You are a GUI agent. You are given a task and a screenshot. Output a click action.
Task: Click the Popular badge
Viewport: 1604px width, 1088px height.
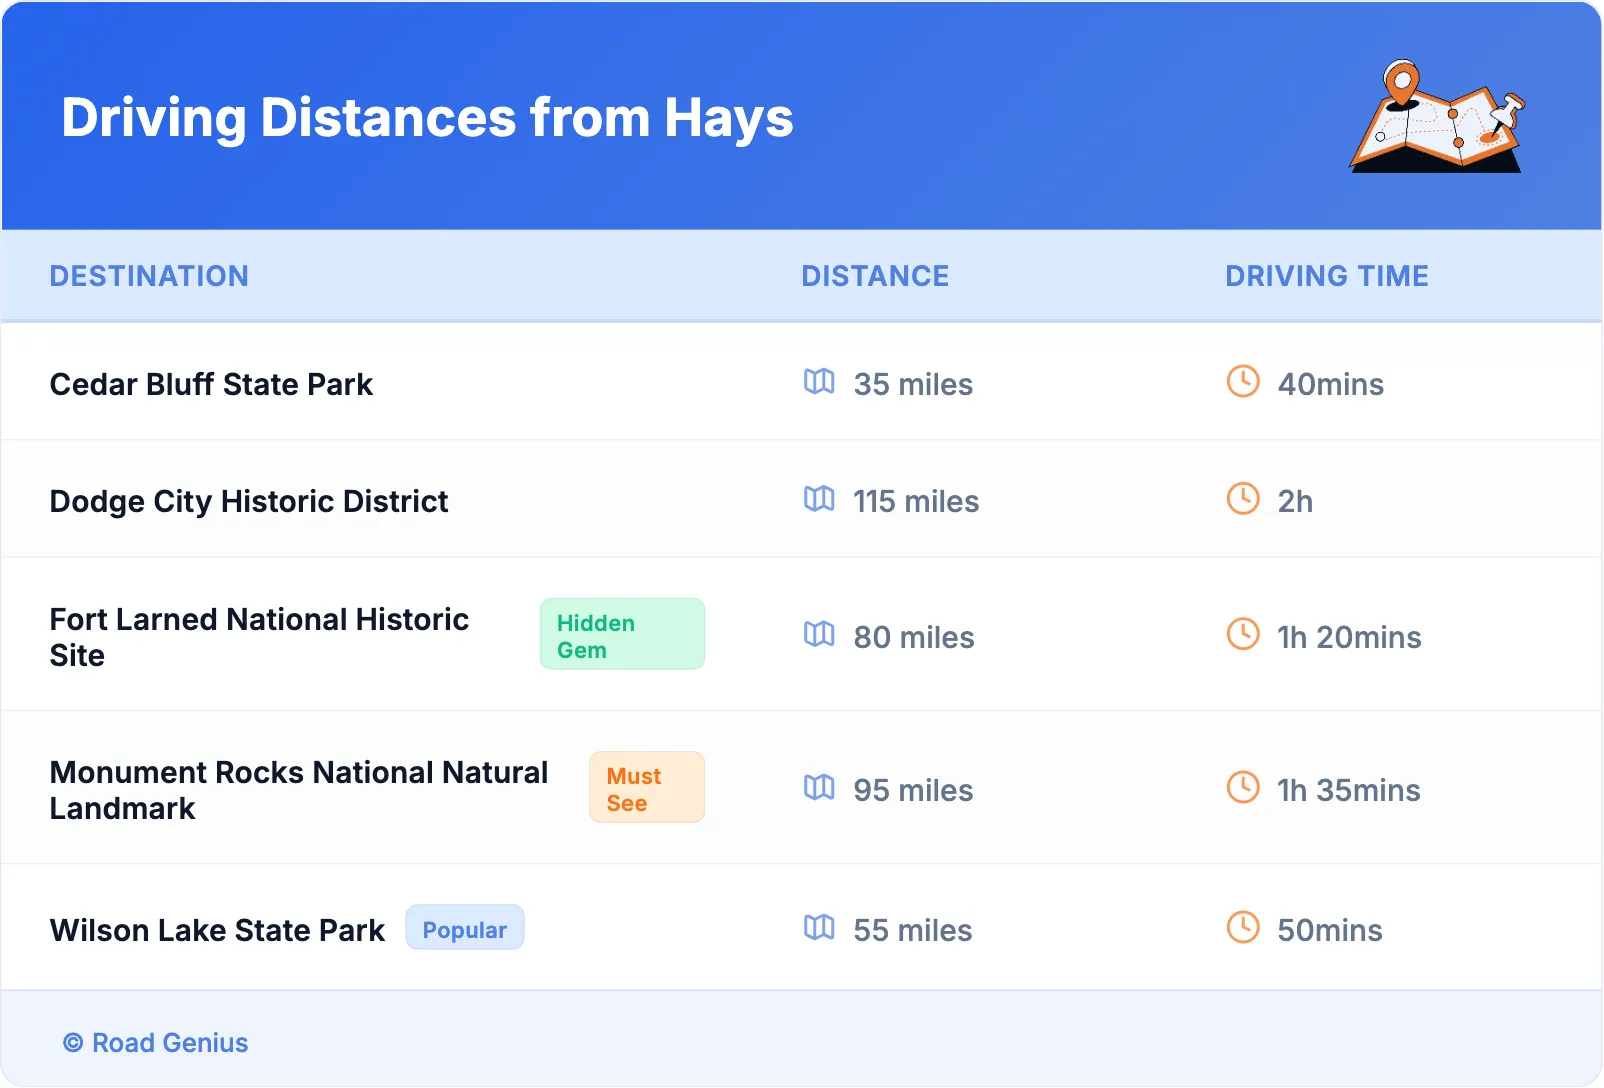pos(465,928)
